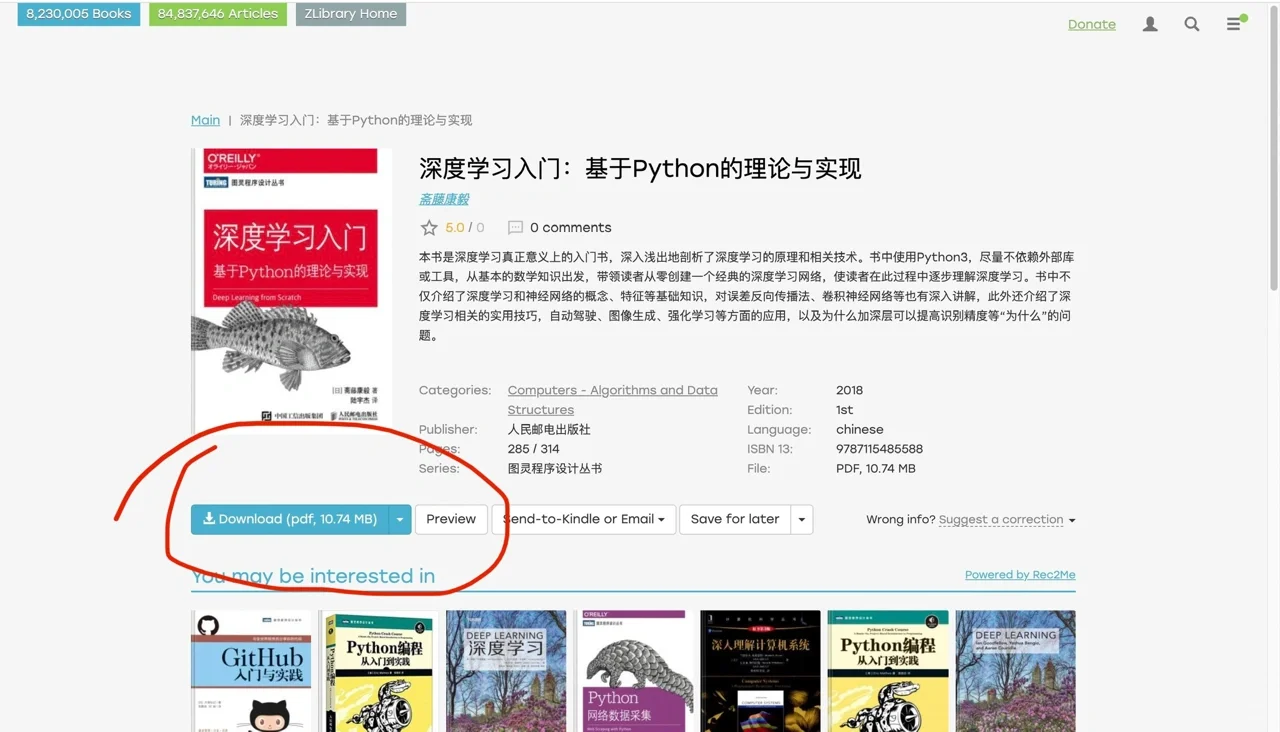Click the Save for later button
The height and width of the screenshot is (732, 1280).
point(735,519)
